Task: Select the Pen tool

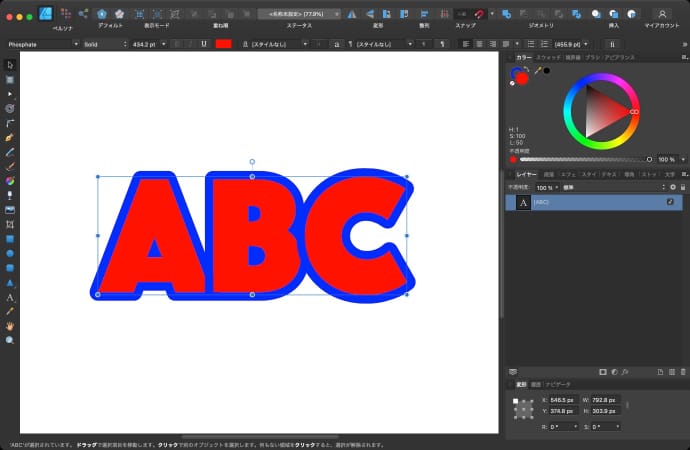Action: coord(10,136)
